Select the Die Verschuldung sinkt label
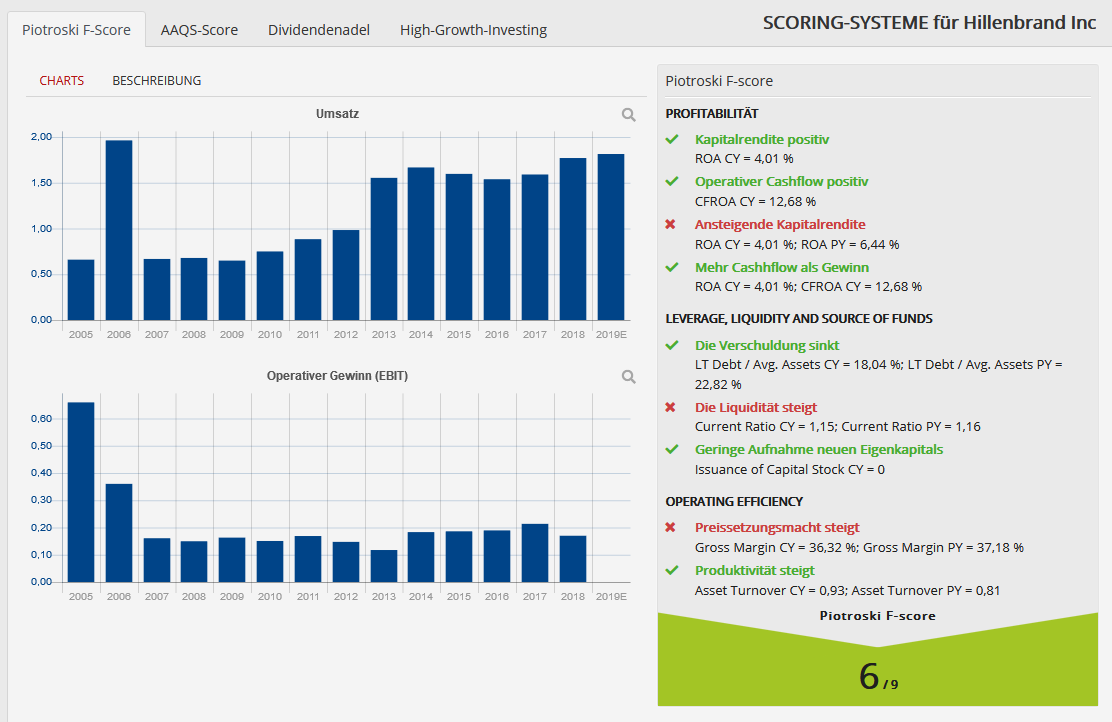 click(x=767, y=345)
